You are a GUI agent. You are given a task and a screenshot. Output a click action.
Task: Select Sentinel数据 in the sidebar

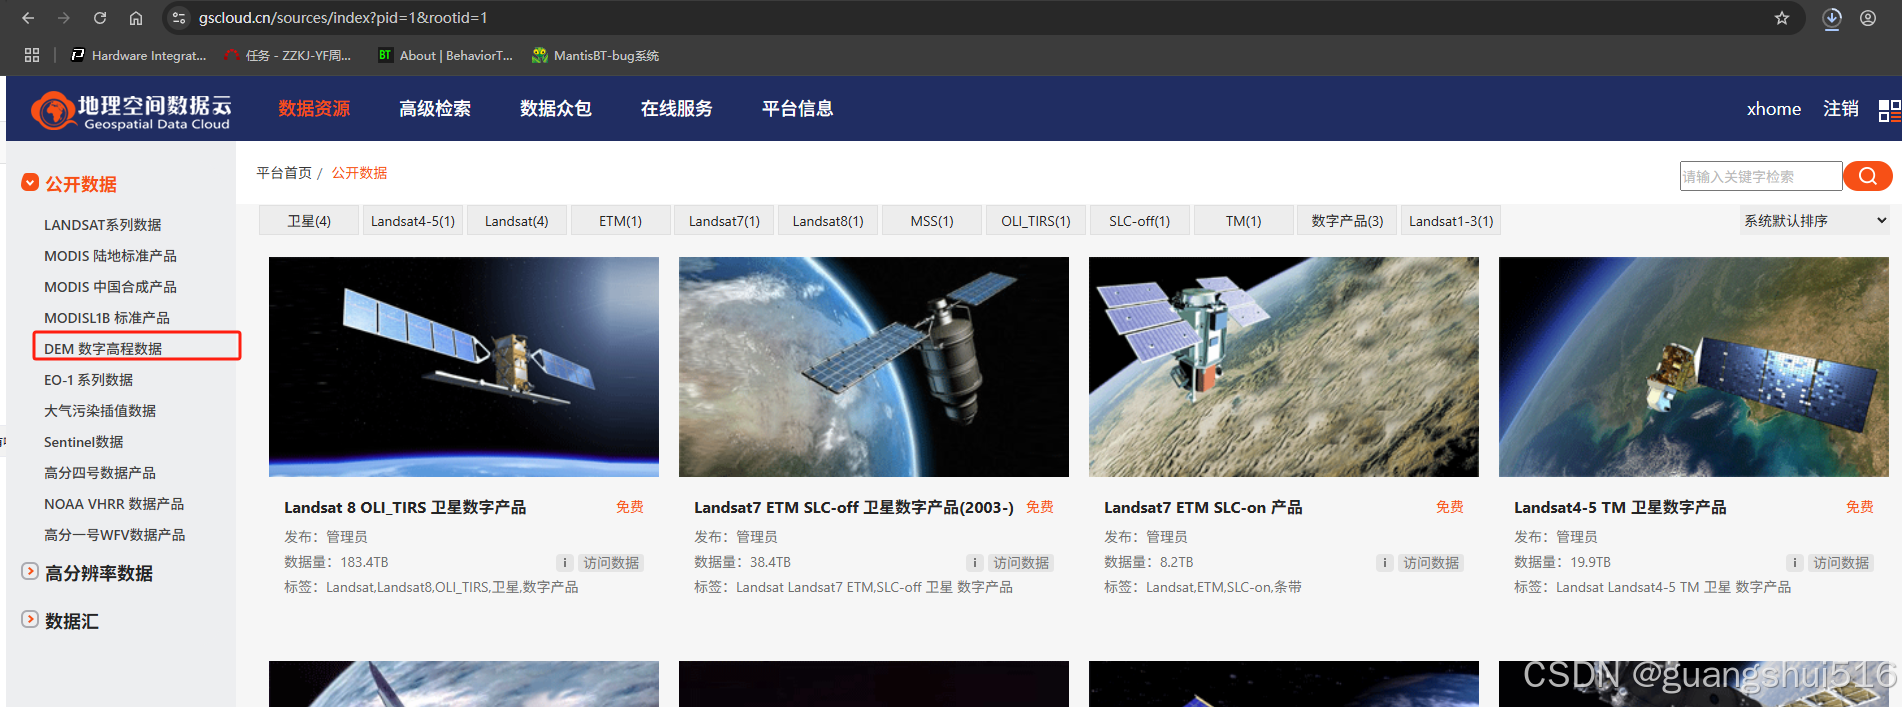point(84,442)
